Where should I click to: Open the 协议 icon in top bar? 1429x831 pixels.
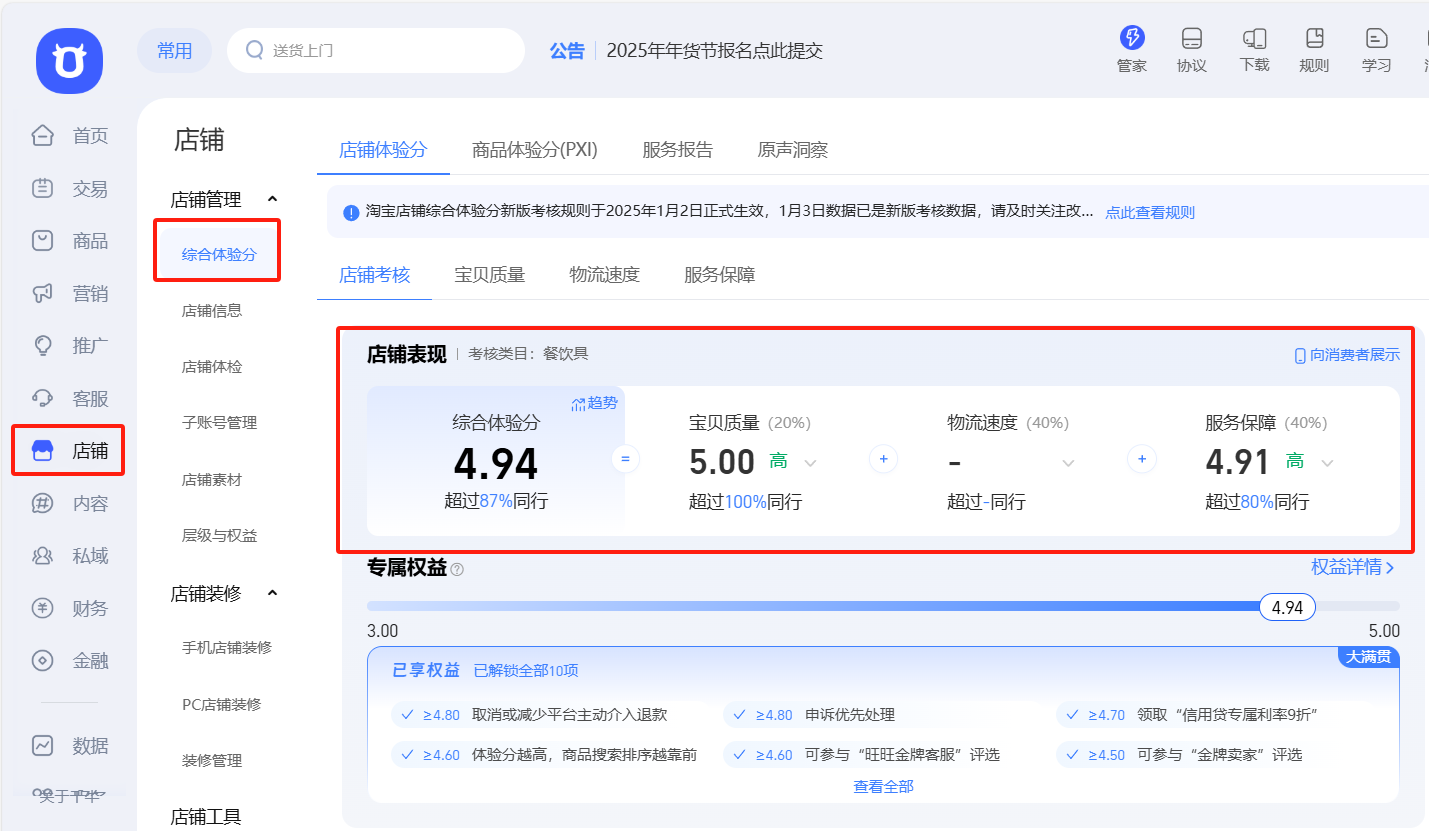point(1191,39)
